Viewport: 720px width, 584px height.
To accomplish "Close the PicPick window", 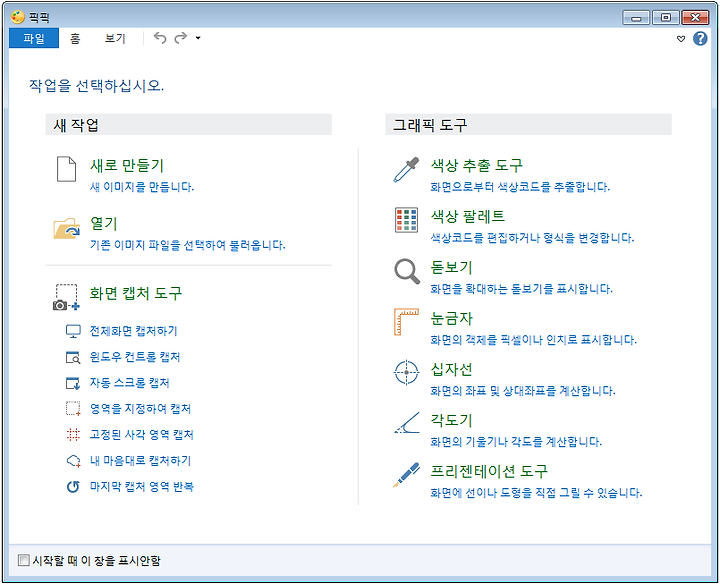I will 695,17.
